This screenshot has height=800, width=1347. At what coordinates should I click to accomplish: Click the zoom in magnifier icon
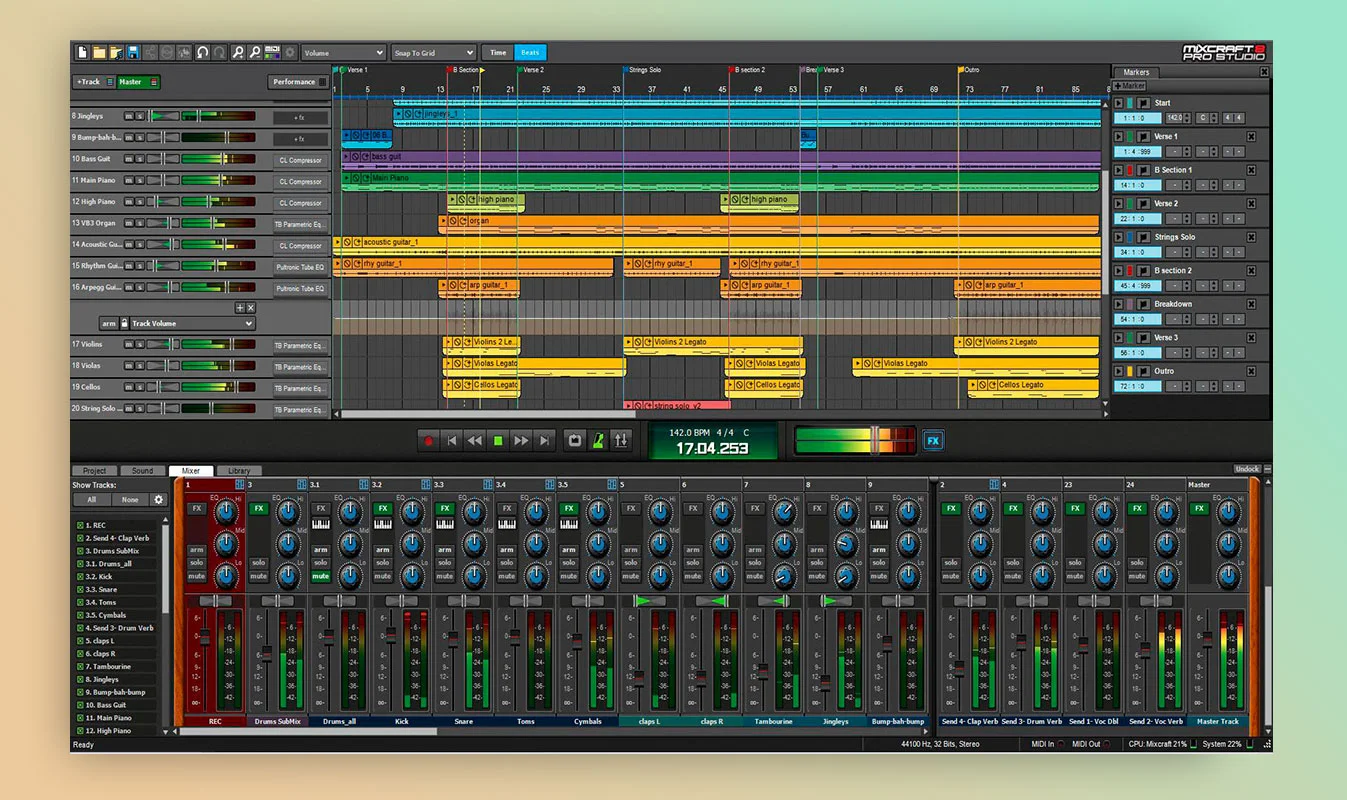[x=238, y=53]
